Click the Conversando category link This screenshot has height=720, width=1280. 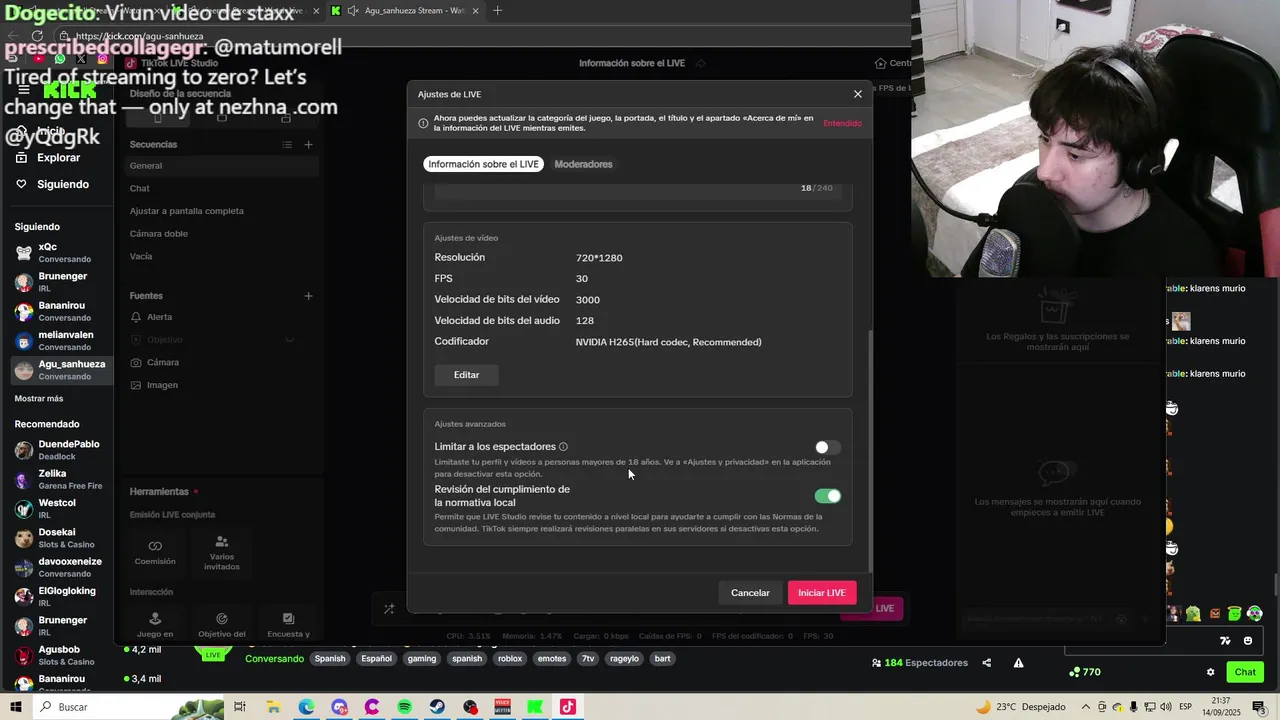(x=274, y=659)
